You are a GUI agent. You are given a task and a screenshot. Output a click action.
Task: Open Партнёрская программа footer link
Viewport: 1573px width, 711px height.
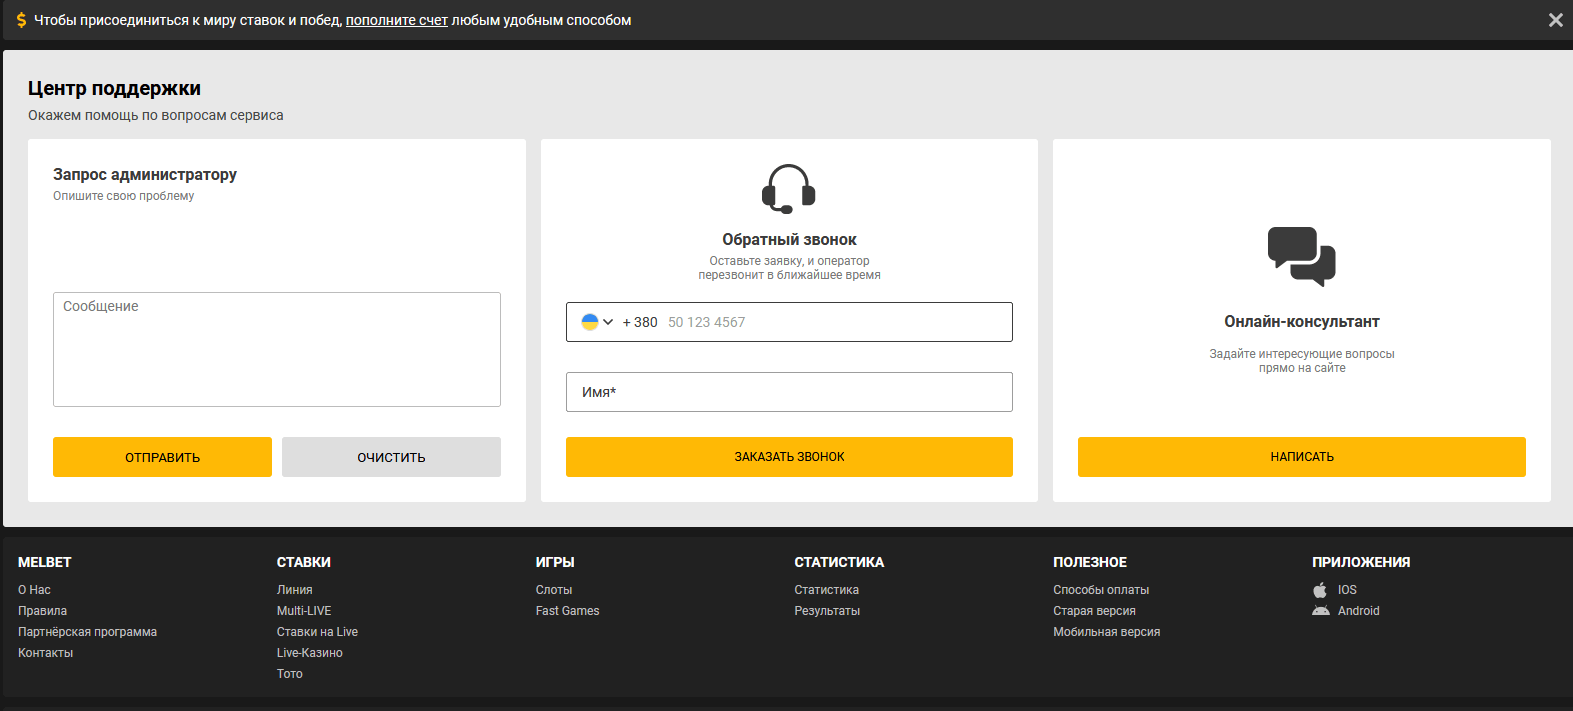(87, 632)
